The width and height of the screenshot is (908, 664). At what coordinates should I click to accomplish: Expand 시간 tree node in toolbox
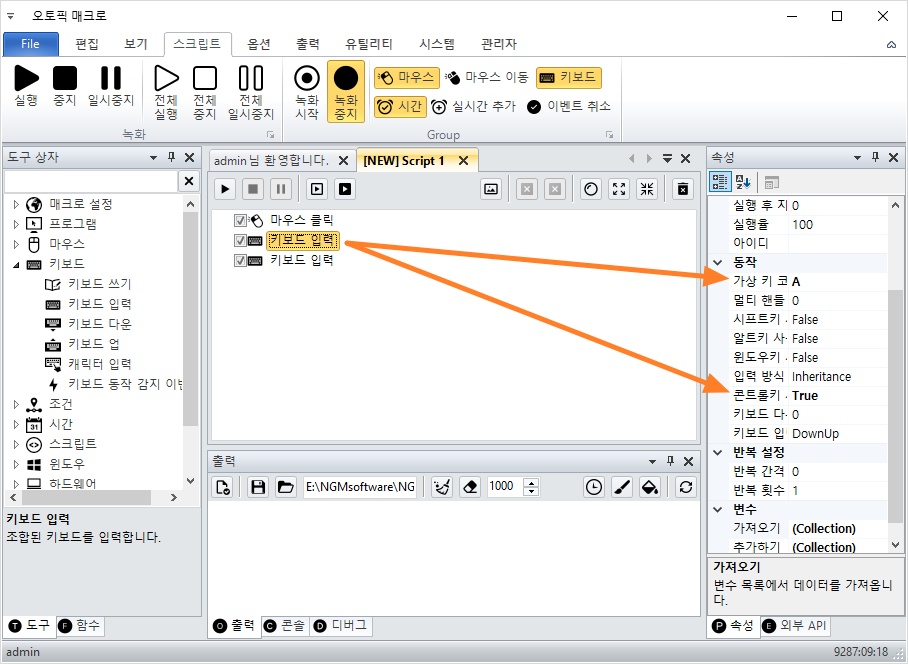16,424
